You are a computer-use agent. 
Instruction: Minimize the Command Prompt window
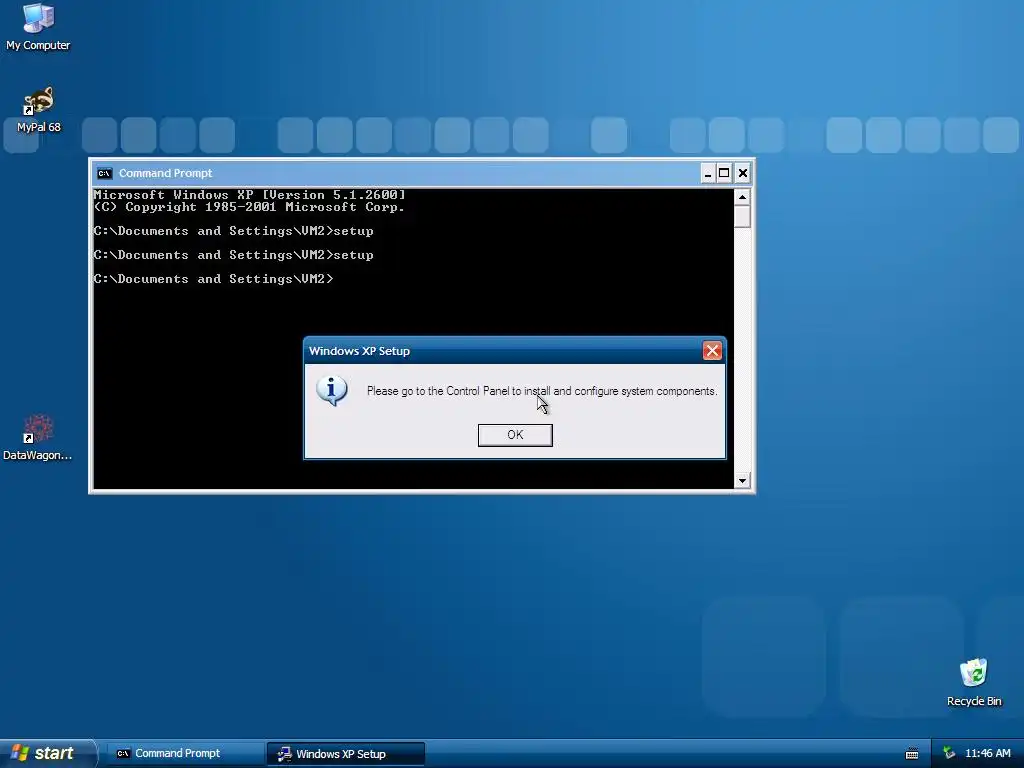(x=707, y=173)
